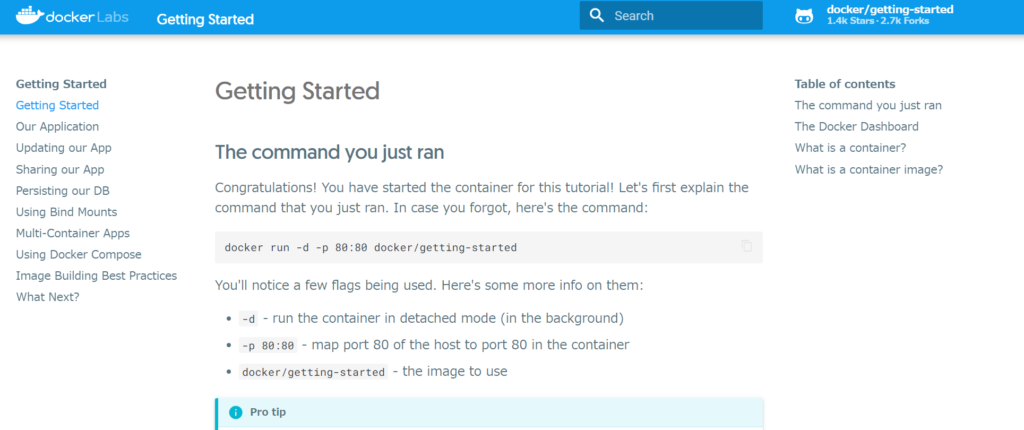
Task: Open Sharing our App section
Action: coord(60,169)
